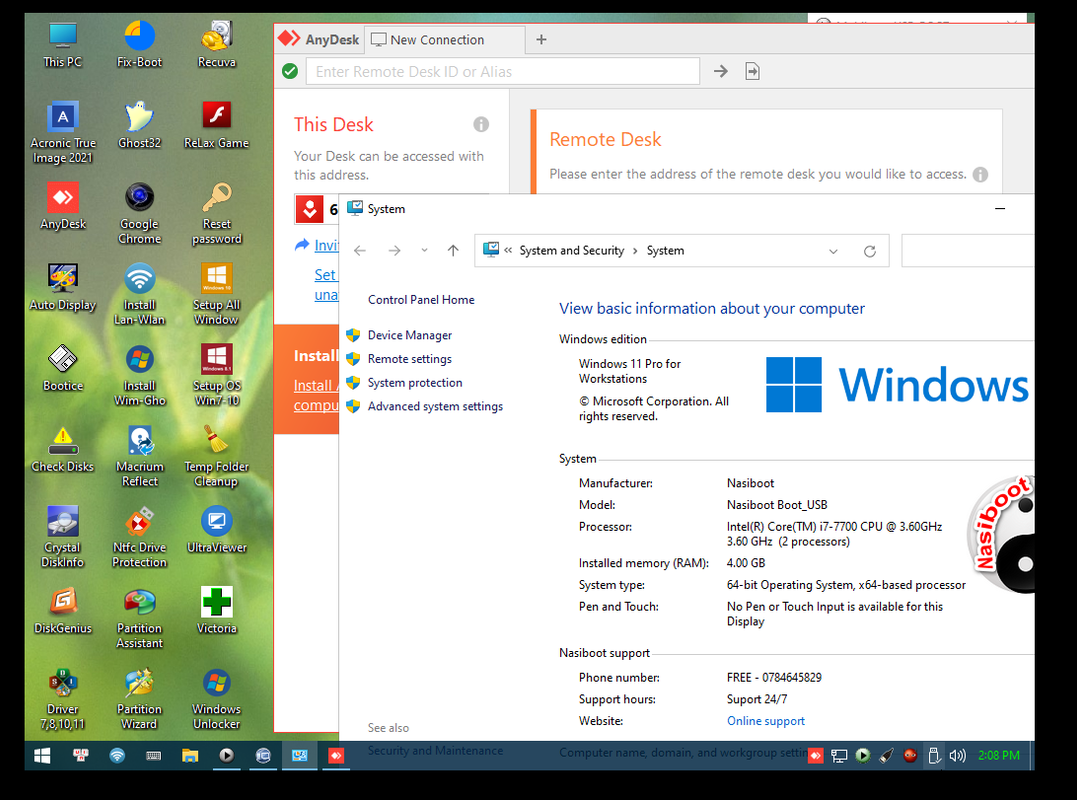Refresh the System control panel page
This screenshot has height=800, width=1077.
(870, 251)
